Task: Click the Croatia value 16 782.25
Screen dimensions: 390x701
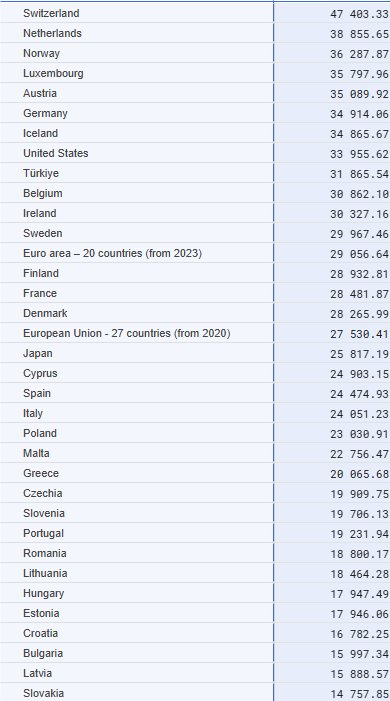Action: (x=360, y=634)
